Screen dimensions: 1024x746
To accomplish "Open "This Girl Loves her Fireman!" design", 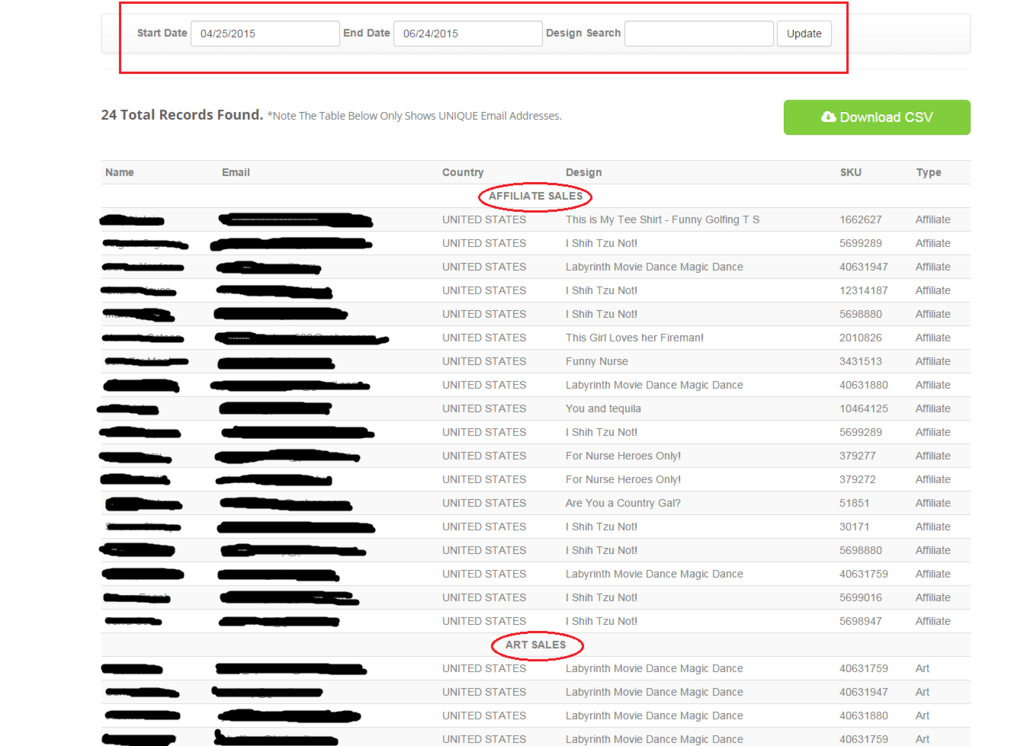I will pyautogui.click(x=634, y=338).
